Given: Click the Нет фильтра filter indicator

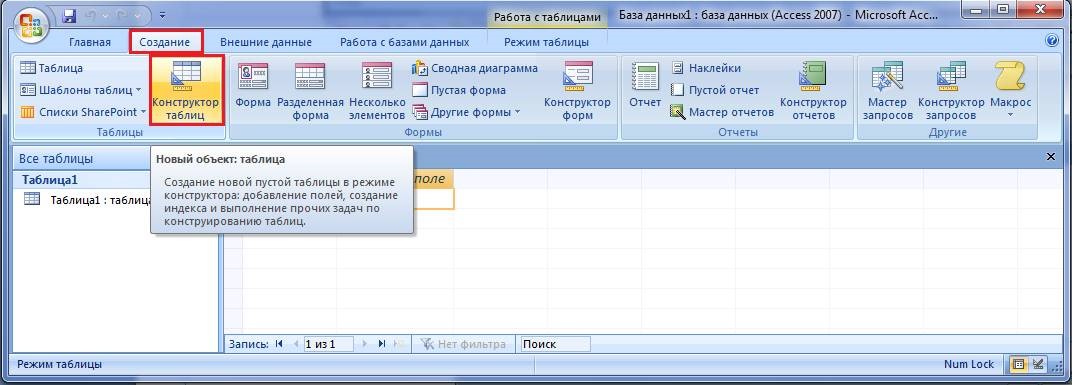Looking at the screenshot, I should pos(464,344).
